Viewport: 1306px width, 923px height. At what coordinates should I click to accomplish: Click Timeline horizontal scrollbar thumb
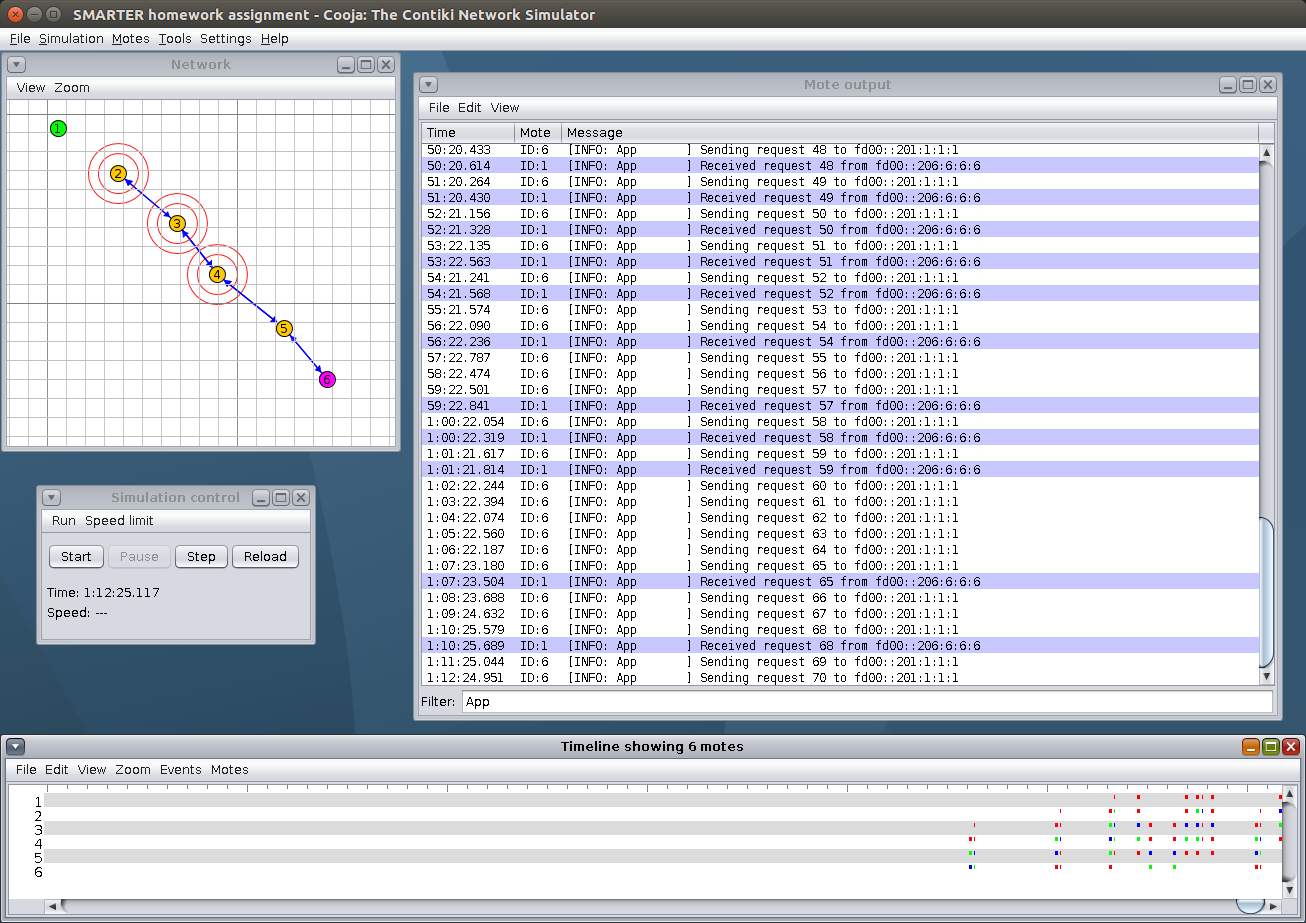(1250, 906)
